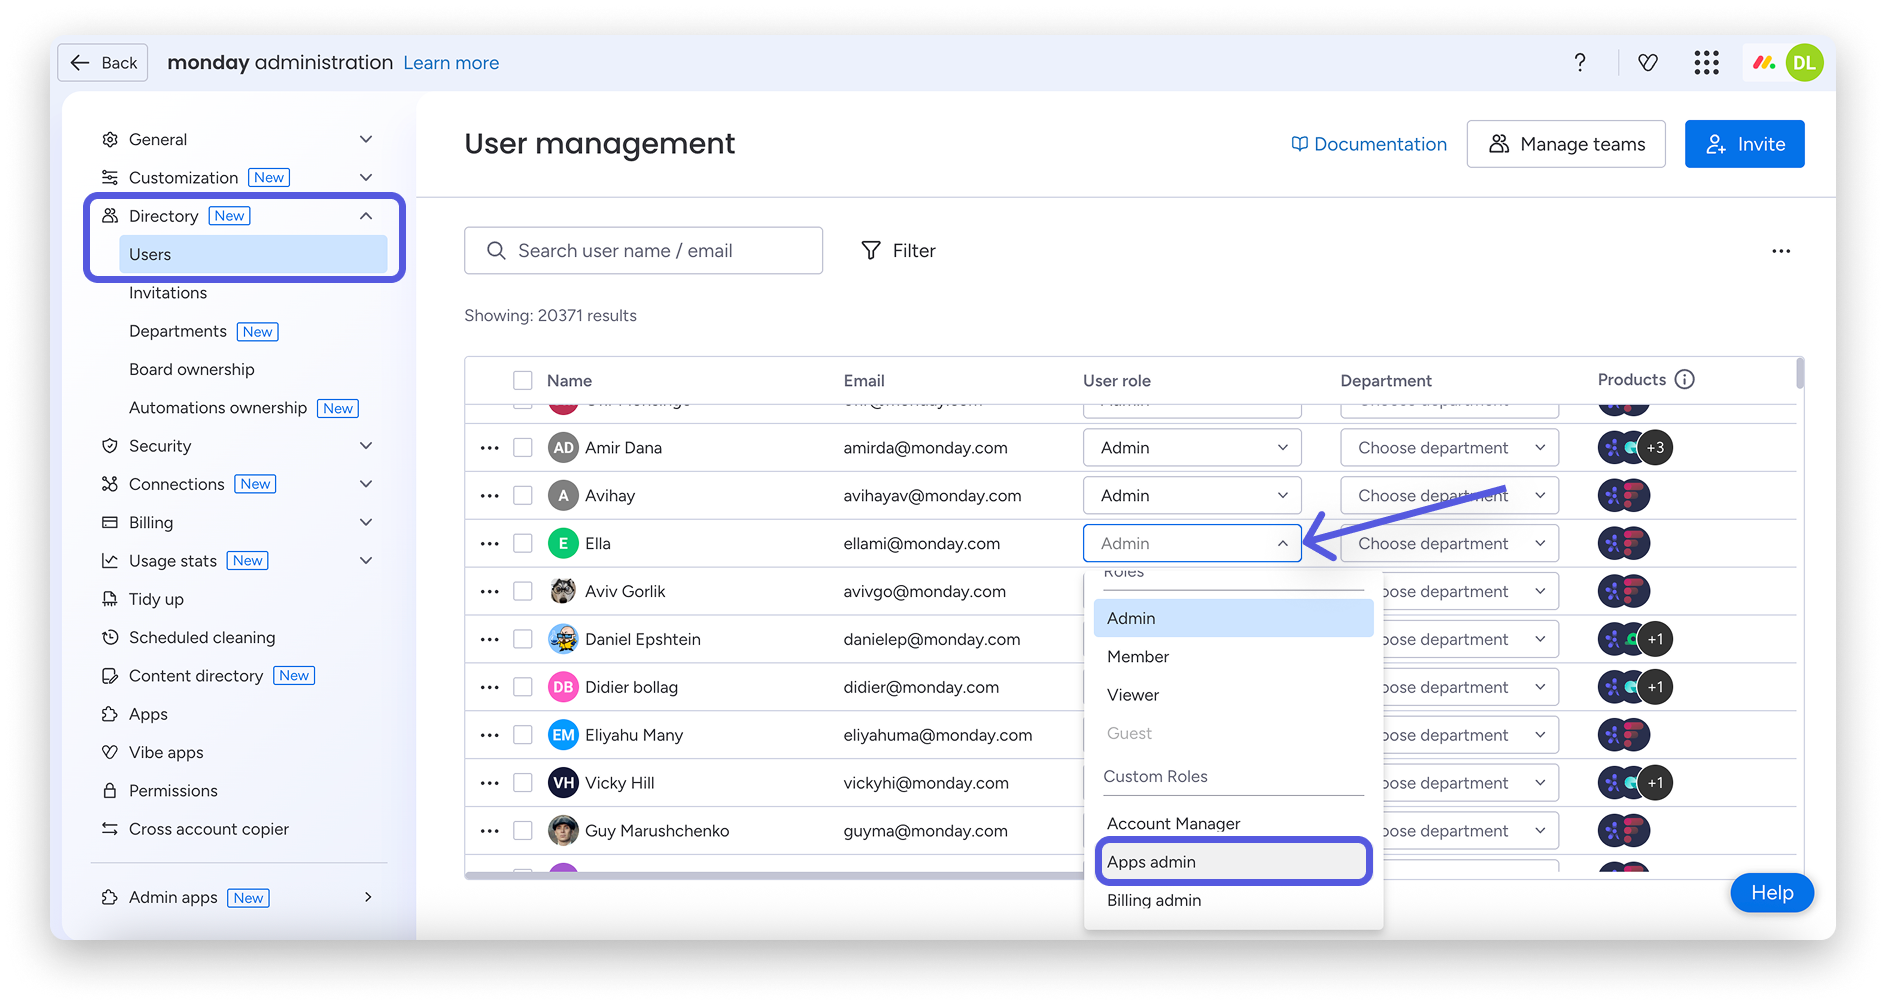This screenshot has width=1886, height=1005.
Task: Select the checkbox for Eliyahu Many
Action: [523, 736]
